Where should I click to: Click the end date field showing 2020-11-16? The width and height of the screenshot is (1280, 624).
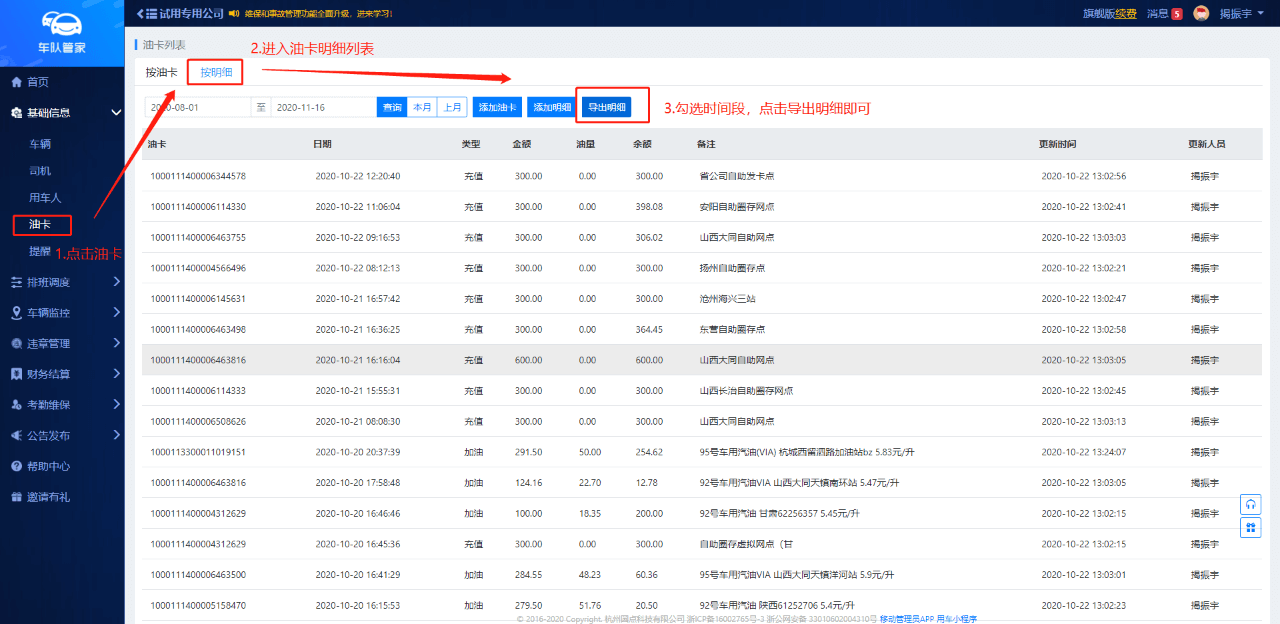322,107
